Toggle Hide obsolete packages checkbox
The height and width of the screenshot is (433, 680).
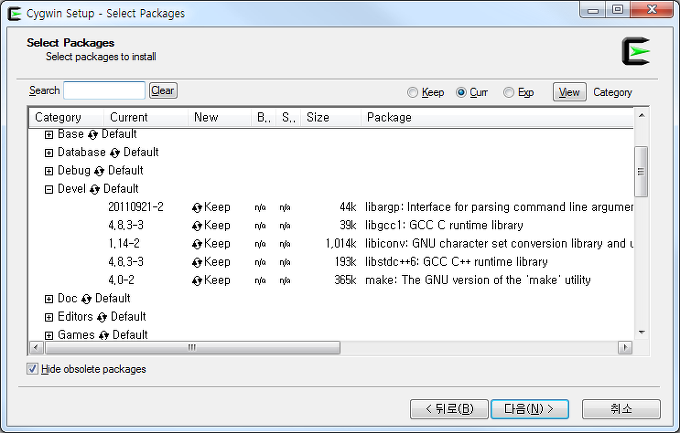tap(33, 369)
